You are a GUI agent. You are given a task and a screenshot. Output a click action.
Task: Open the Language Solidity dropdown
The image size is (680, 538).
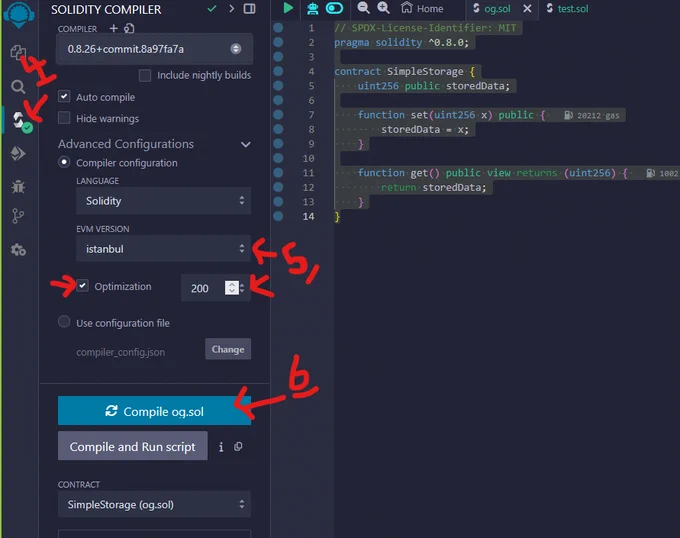163,201
